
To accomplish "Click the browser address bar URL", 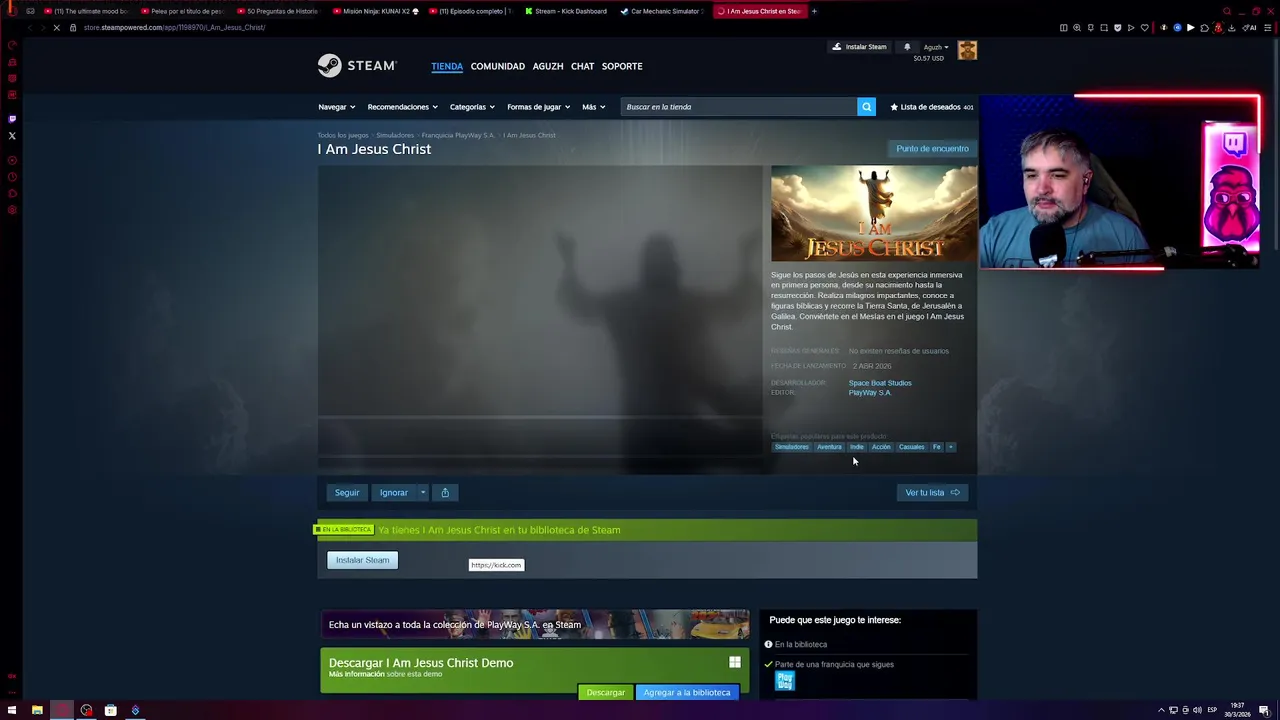I will [x=174, y=27].
